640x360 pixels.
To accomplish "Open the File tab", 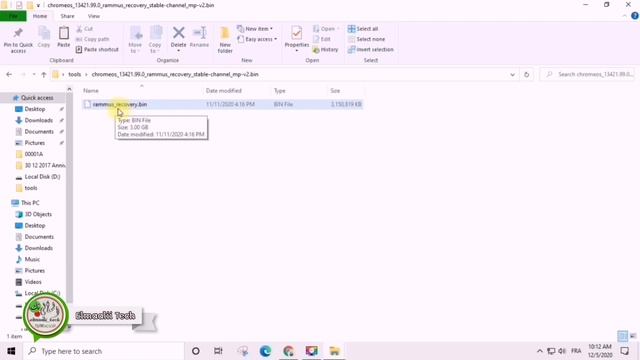I will [x=13, y=16].
